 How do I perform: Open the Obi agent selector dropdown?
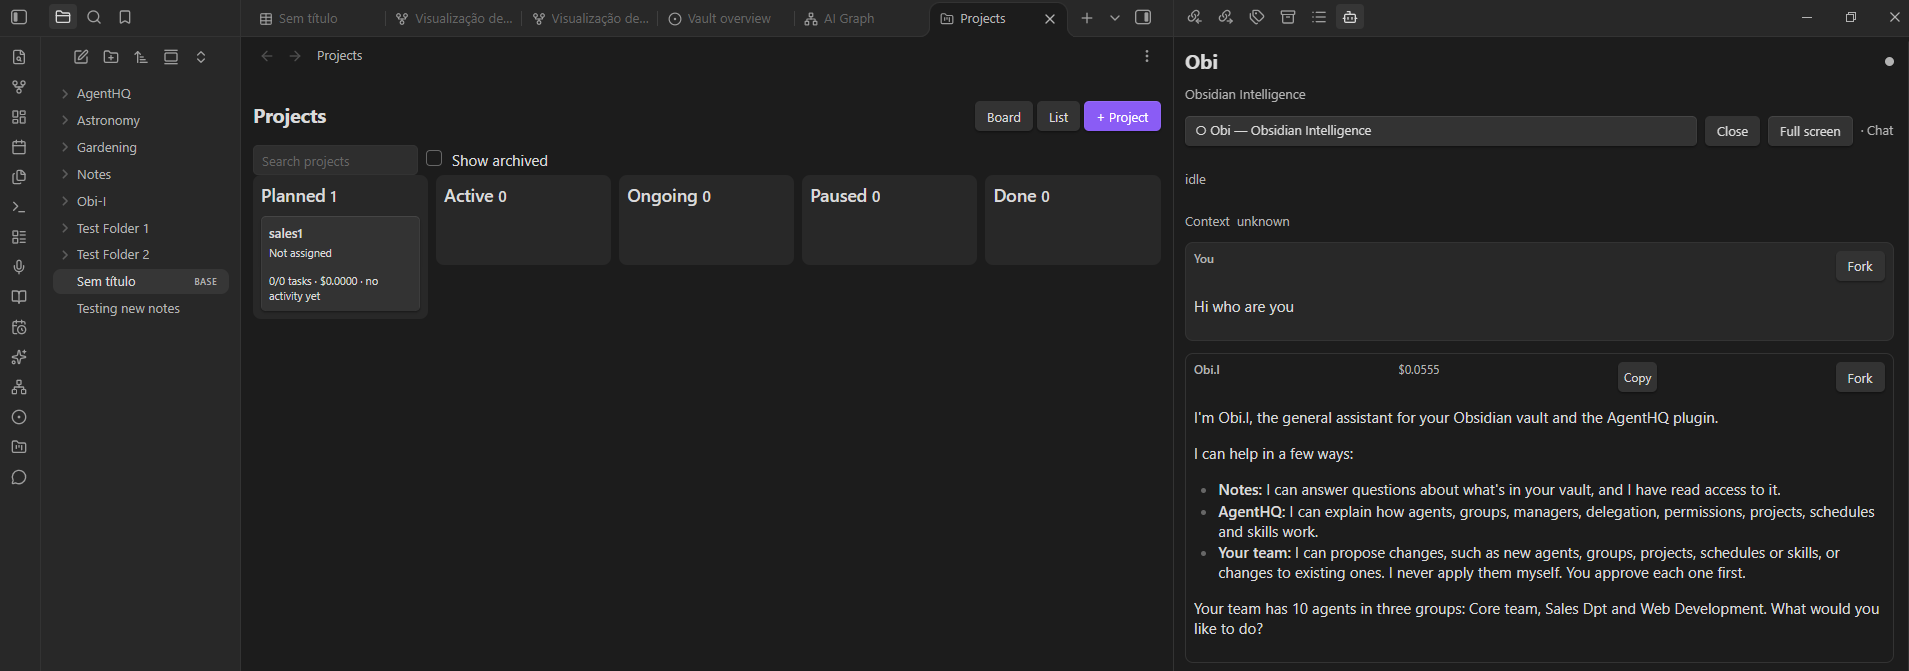point(1440,131)
